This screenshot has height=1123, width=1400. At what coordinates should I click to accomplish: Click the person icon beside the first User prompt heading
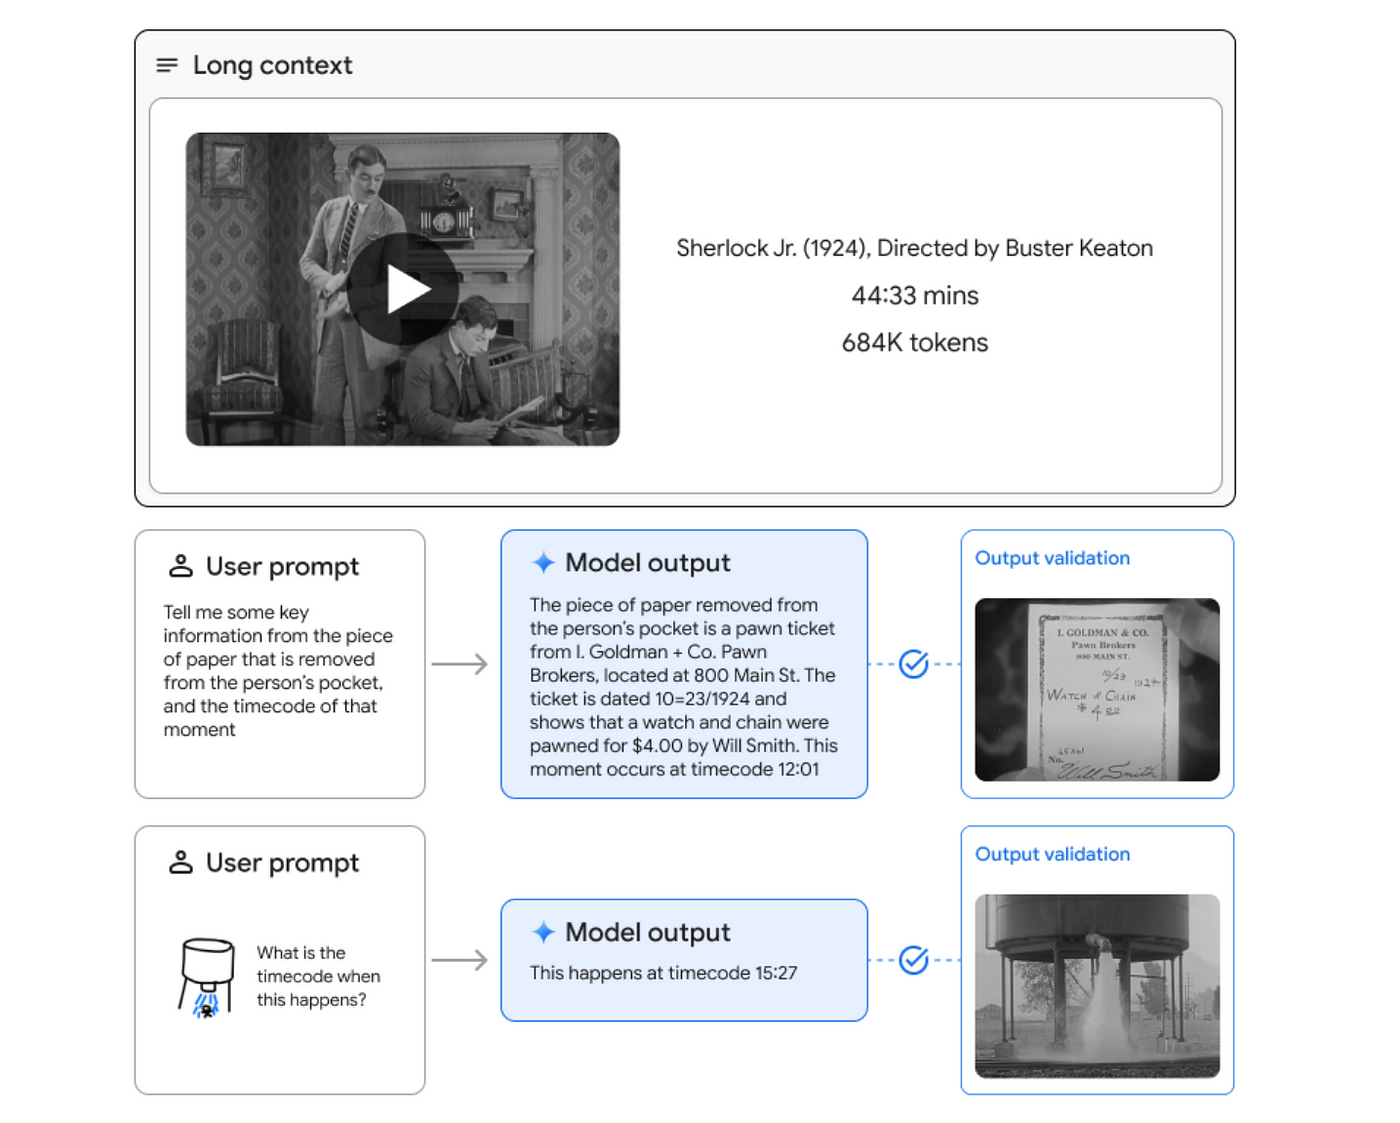(181, 566)
